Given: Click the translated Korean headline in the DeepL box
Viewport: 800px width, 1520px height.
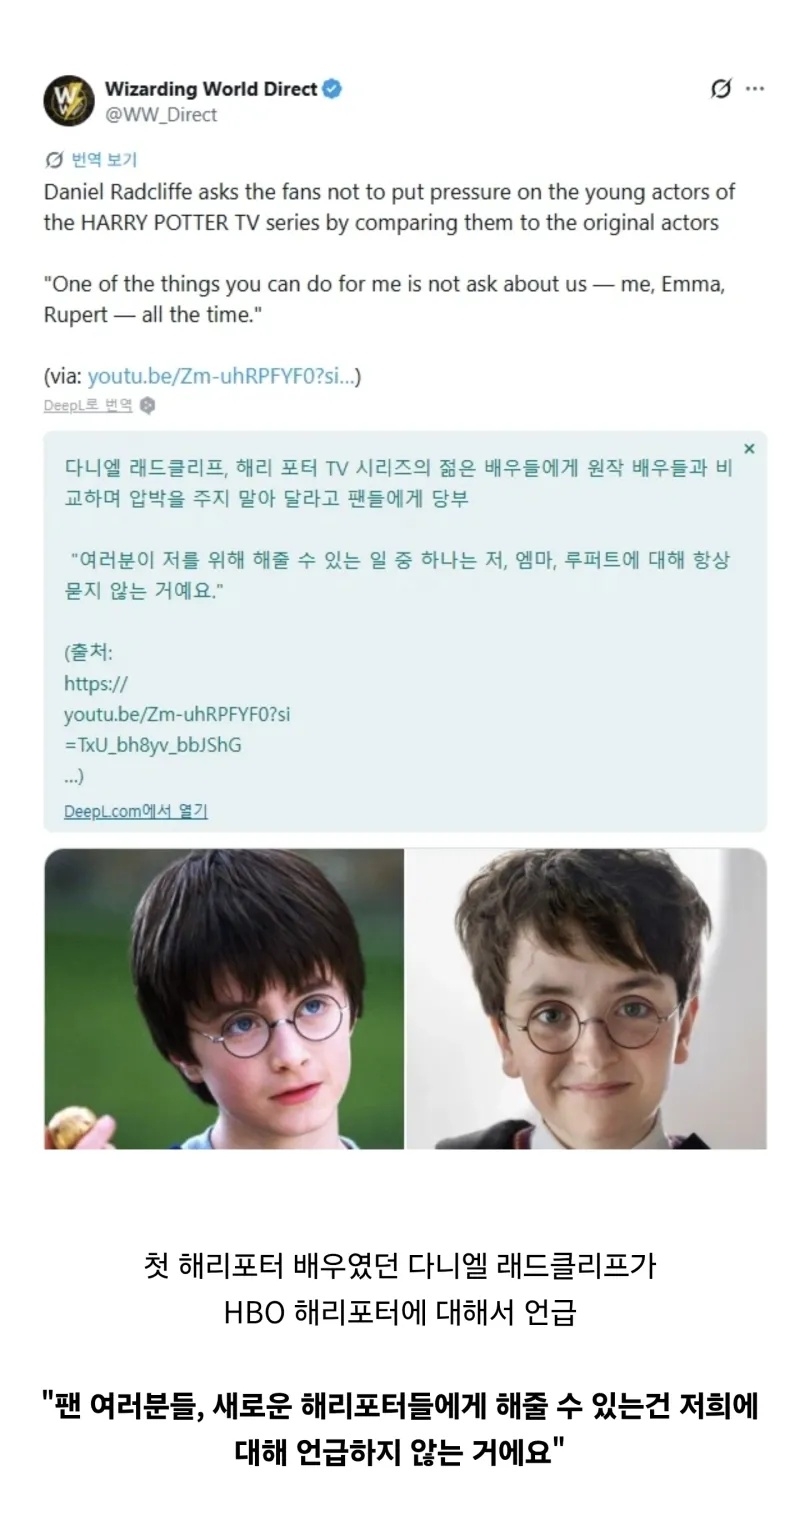Looking at the screenshot, I should pyautogui.click(x=398, y=483).
